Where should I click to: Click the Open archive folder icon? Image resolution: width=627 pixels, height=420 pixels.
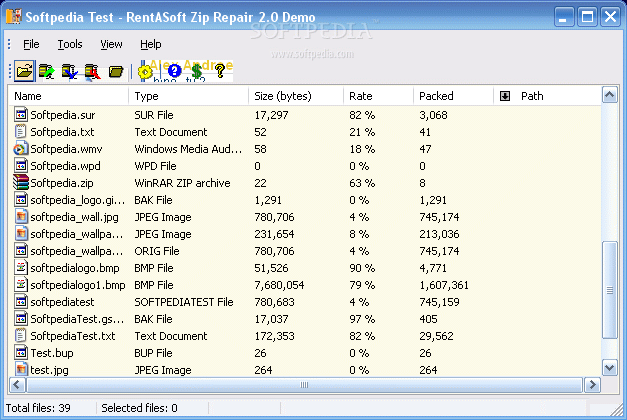click(x=25, y=71)
